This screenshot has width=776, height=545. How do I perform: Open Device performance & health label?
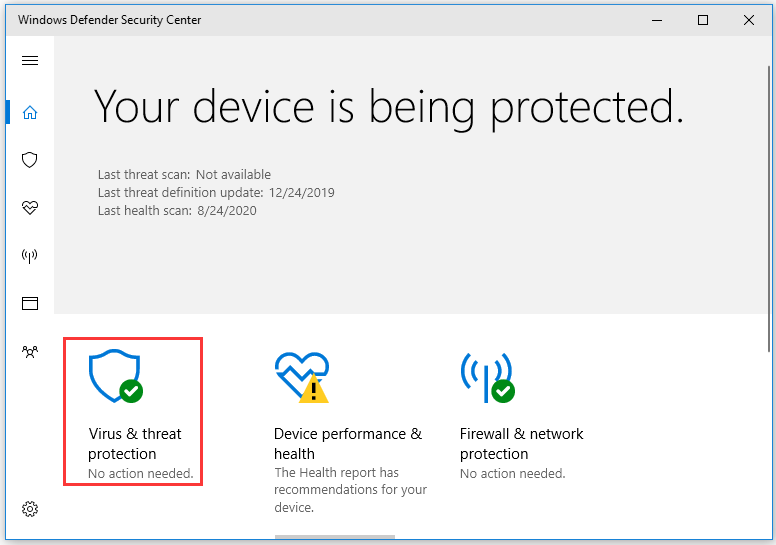coord(348,444)
